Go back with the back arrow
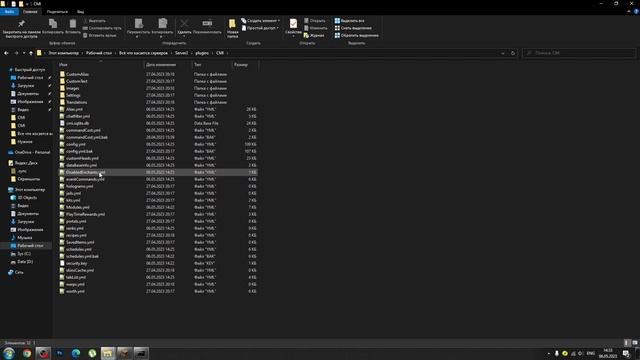This screenshot has height=360, width=640. click(x=6, y=53)
